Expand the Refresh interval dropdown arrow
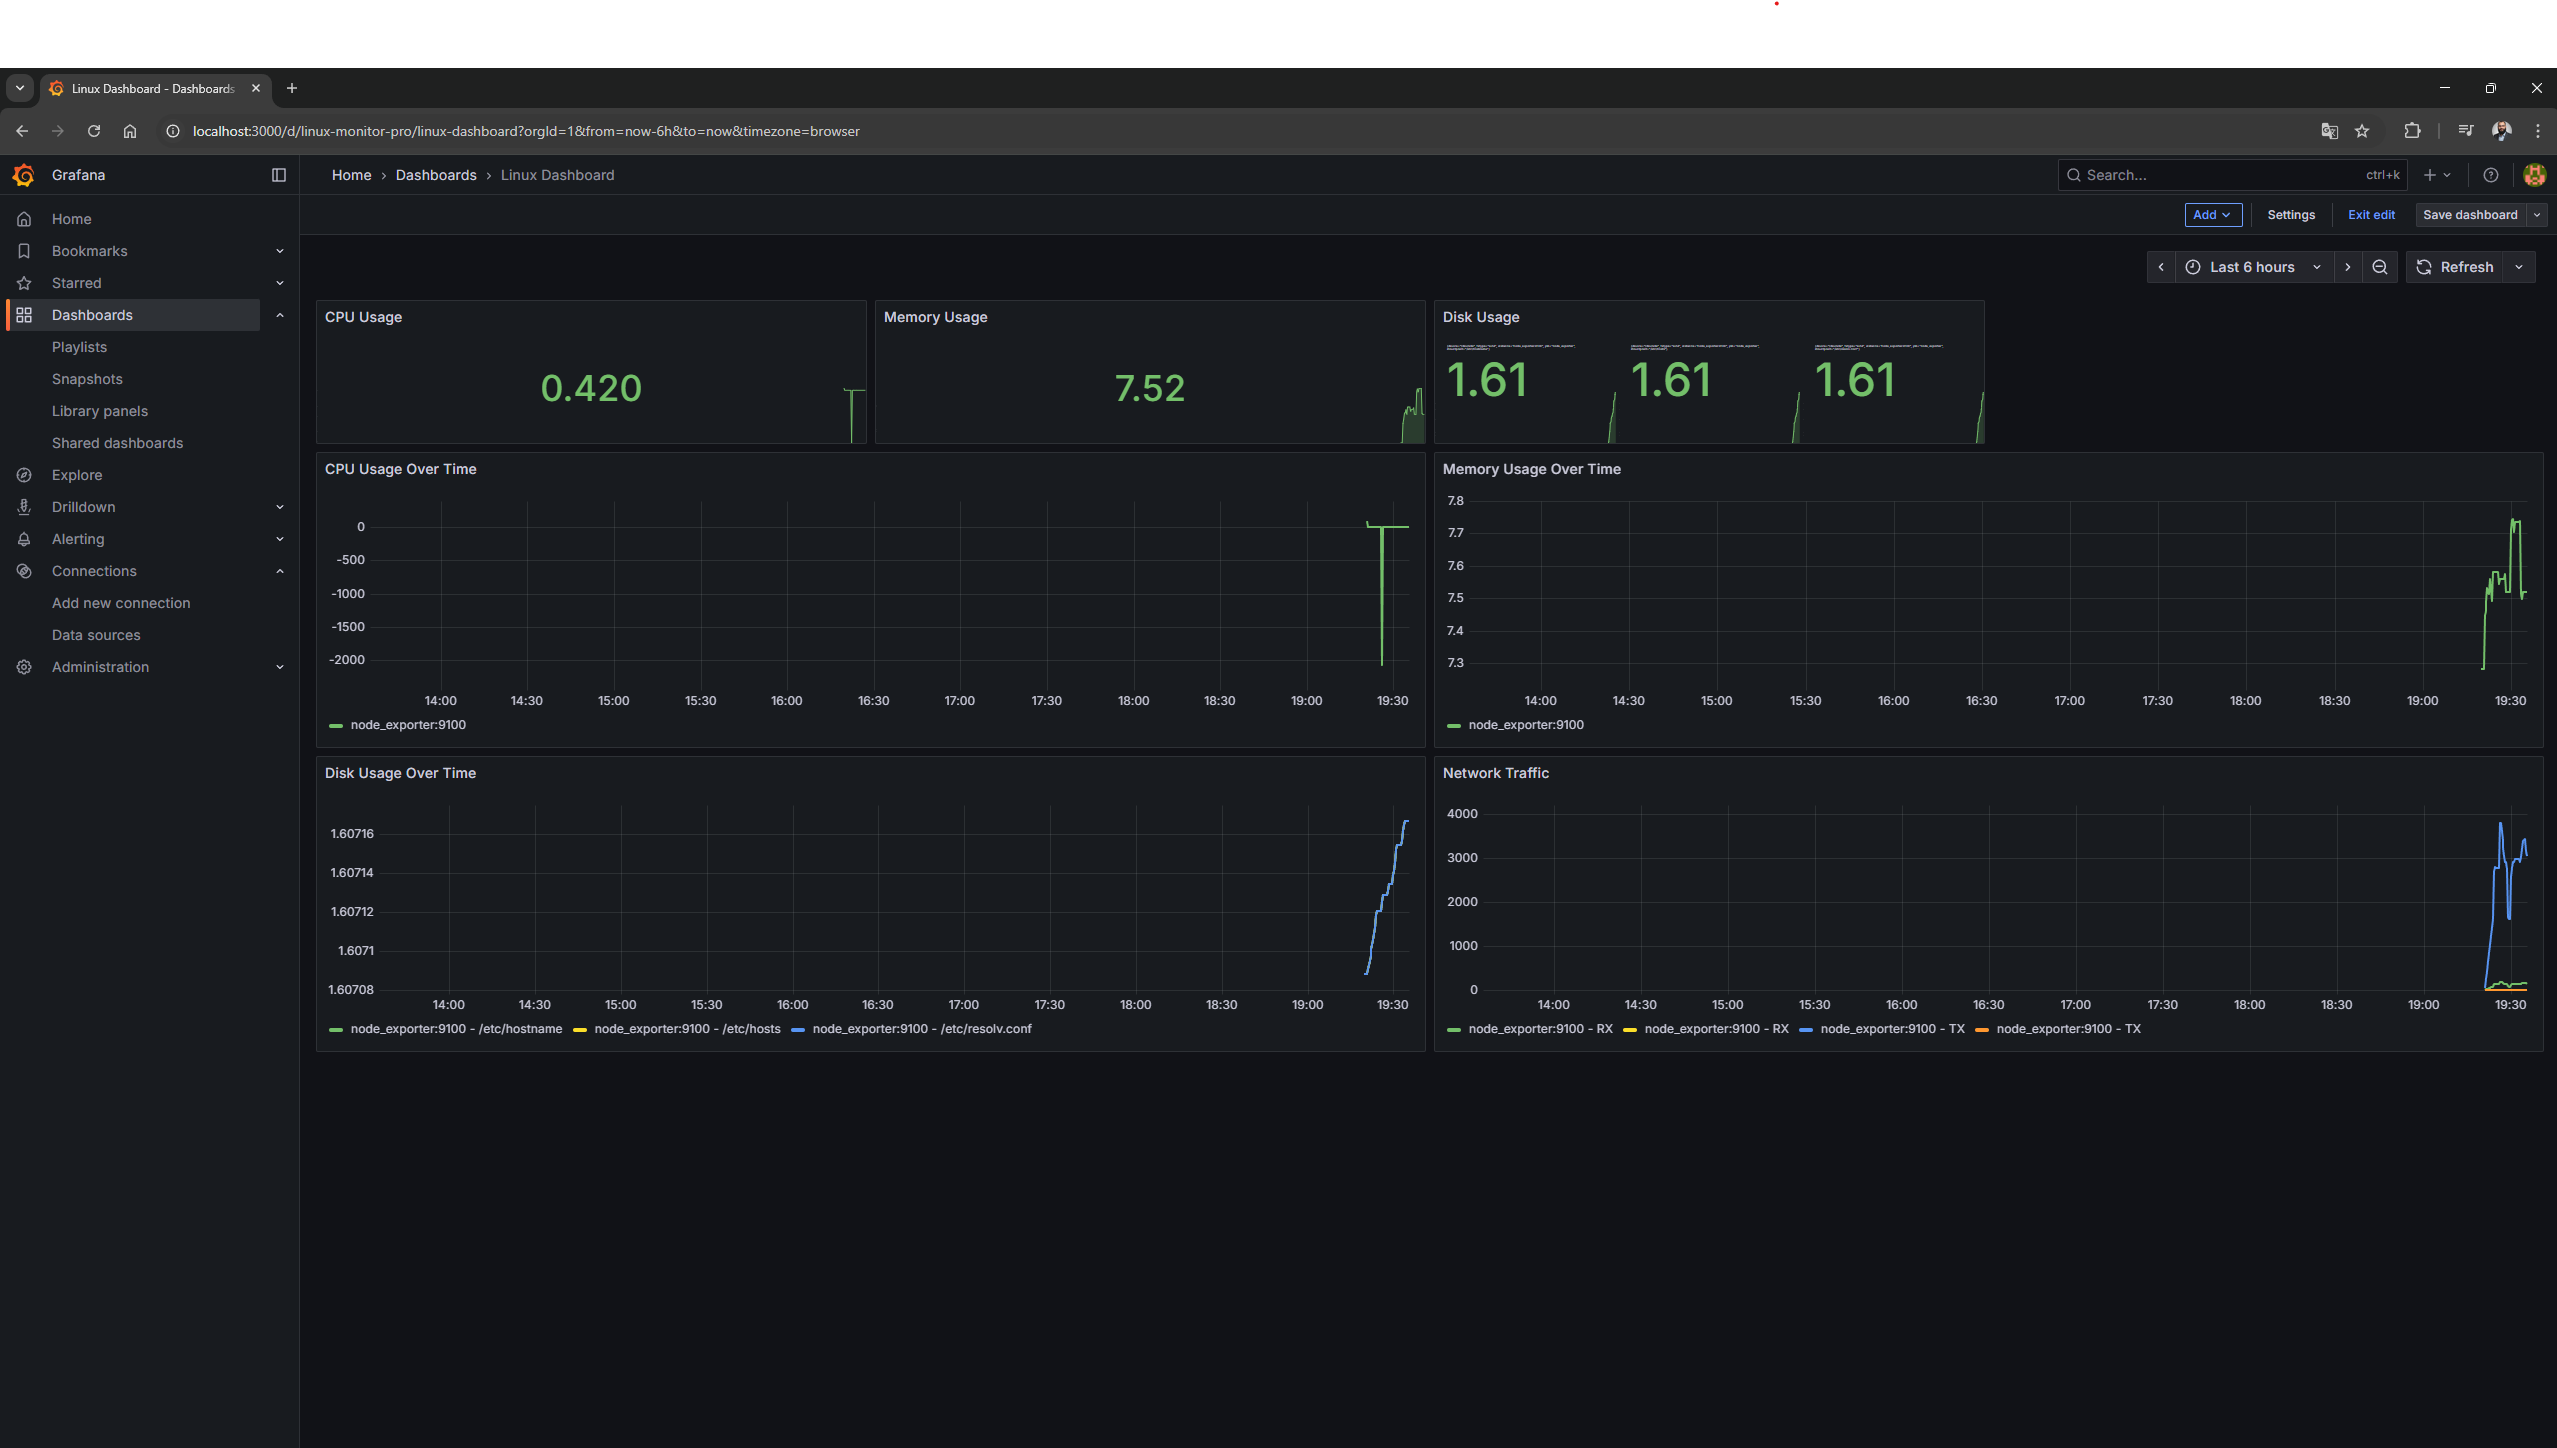Screen dimensions: 2557x1448 tap(2519, 267)
